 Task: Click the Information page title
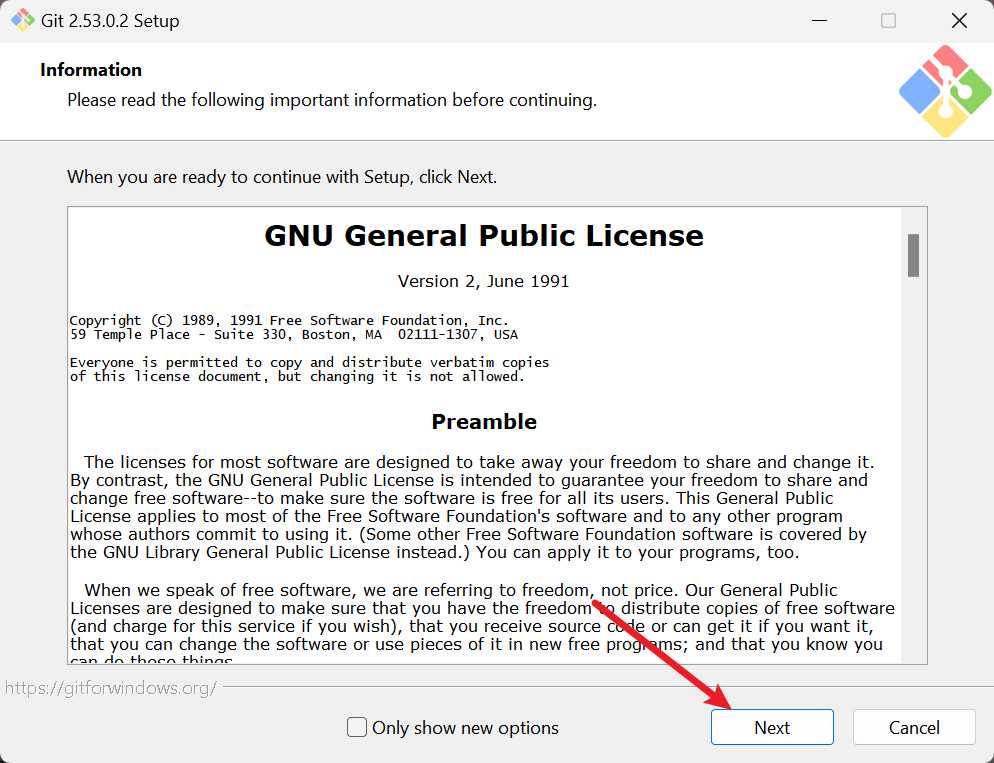coord(91,70)
